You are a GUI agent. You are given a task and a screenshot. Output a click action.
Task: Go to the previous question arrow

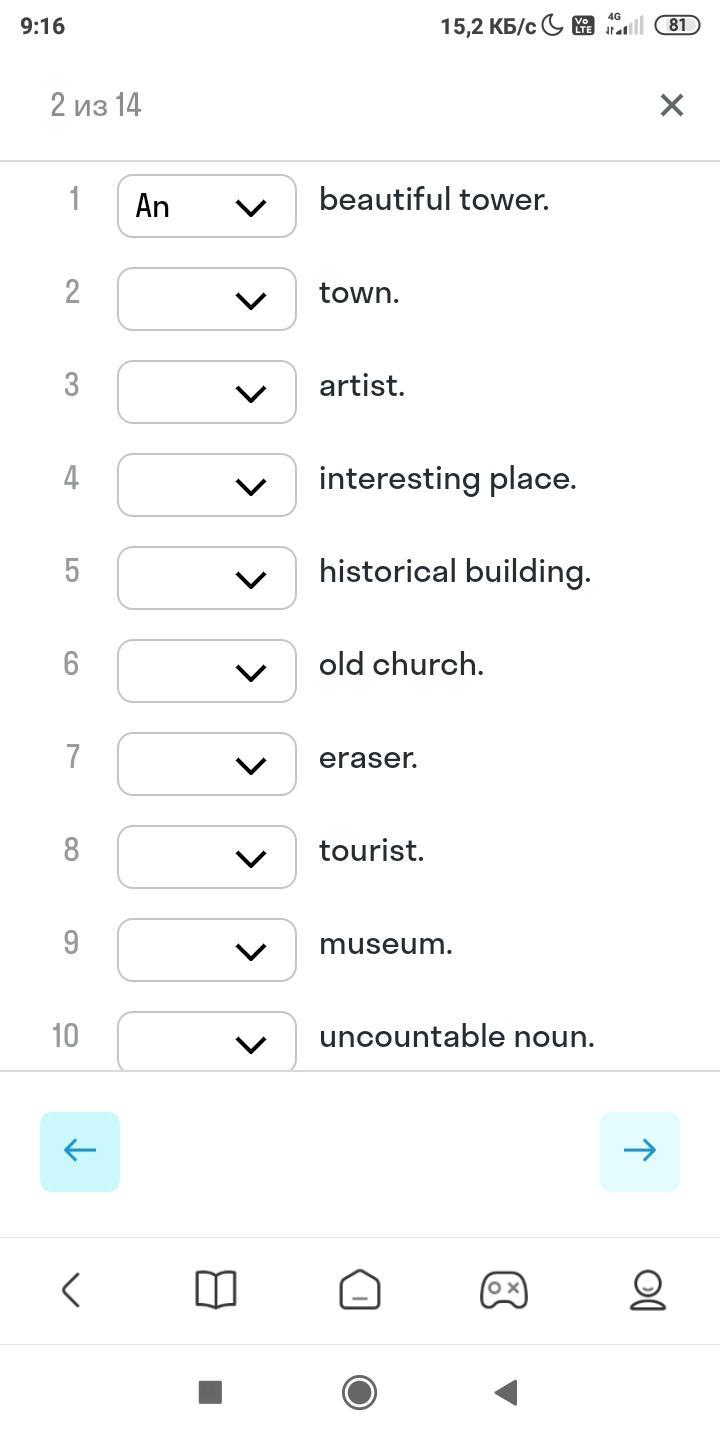point(80,1151)
